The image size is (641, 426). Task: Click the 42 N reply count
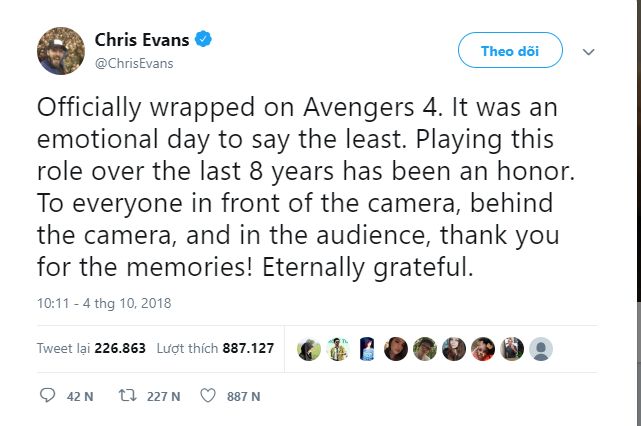click(80, 396)
